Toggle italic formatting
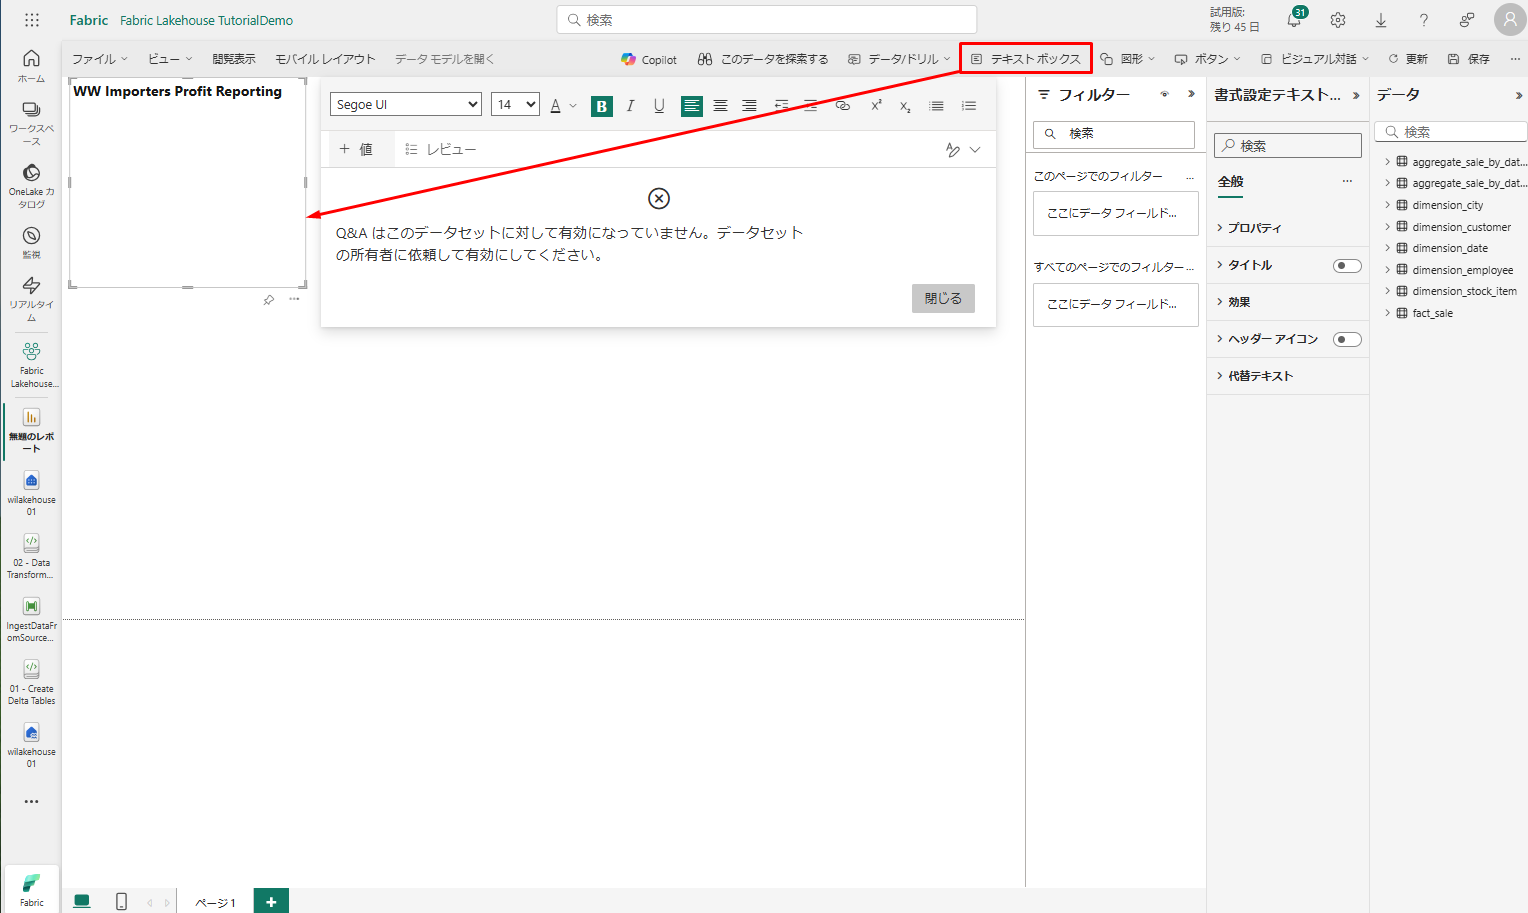The image size is (1528, 913). [x=630, y=106]
